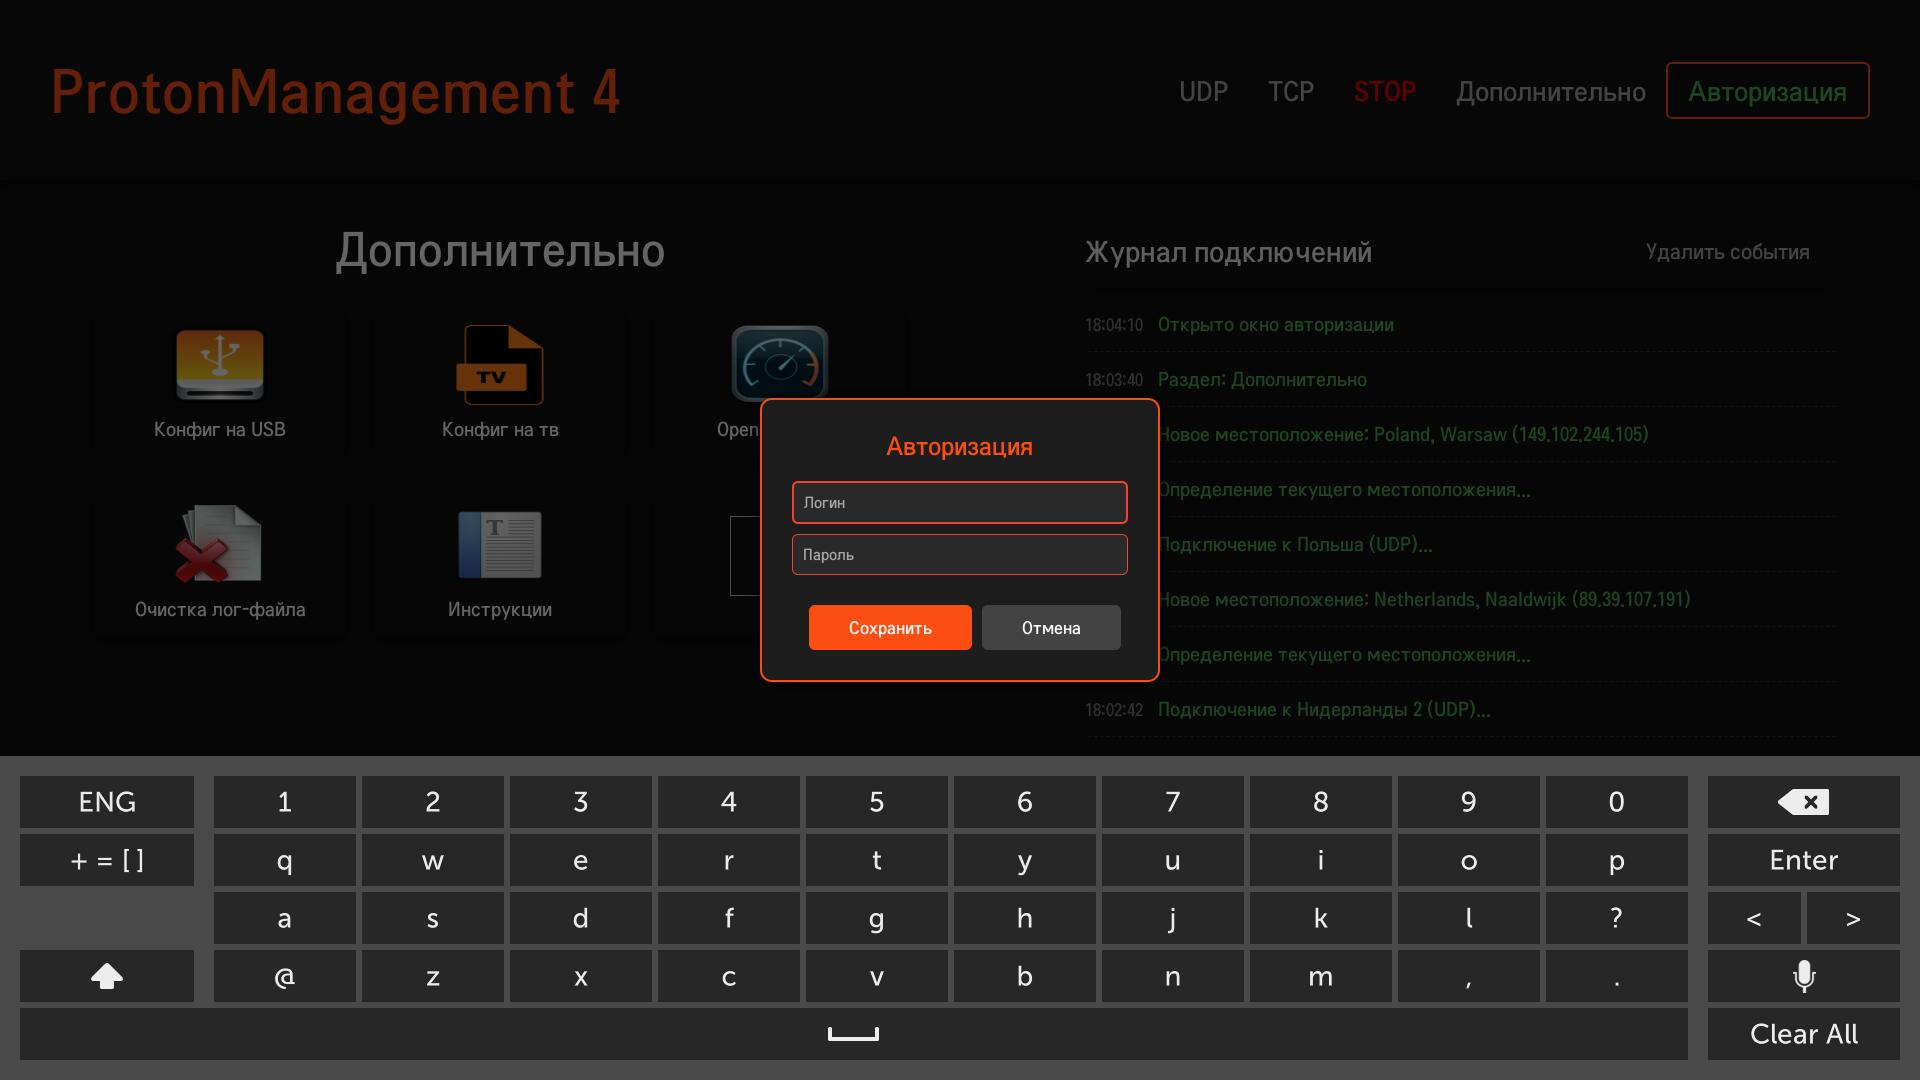Tap the letter o key
The image size is (1920, 1080).
tap(1469, 860)
